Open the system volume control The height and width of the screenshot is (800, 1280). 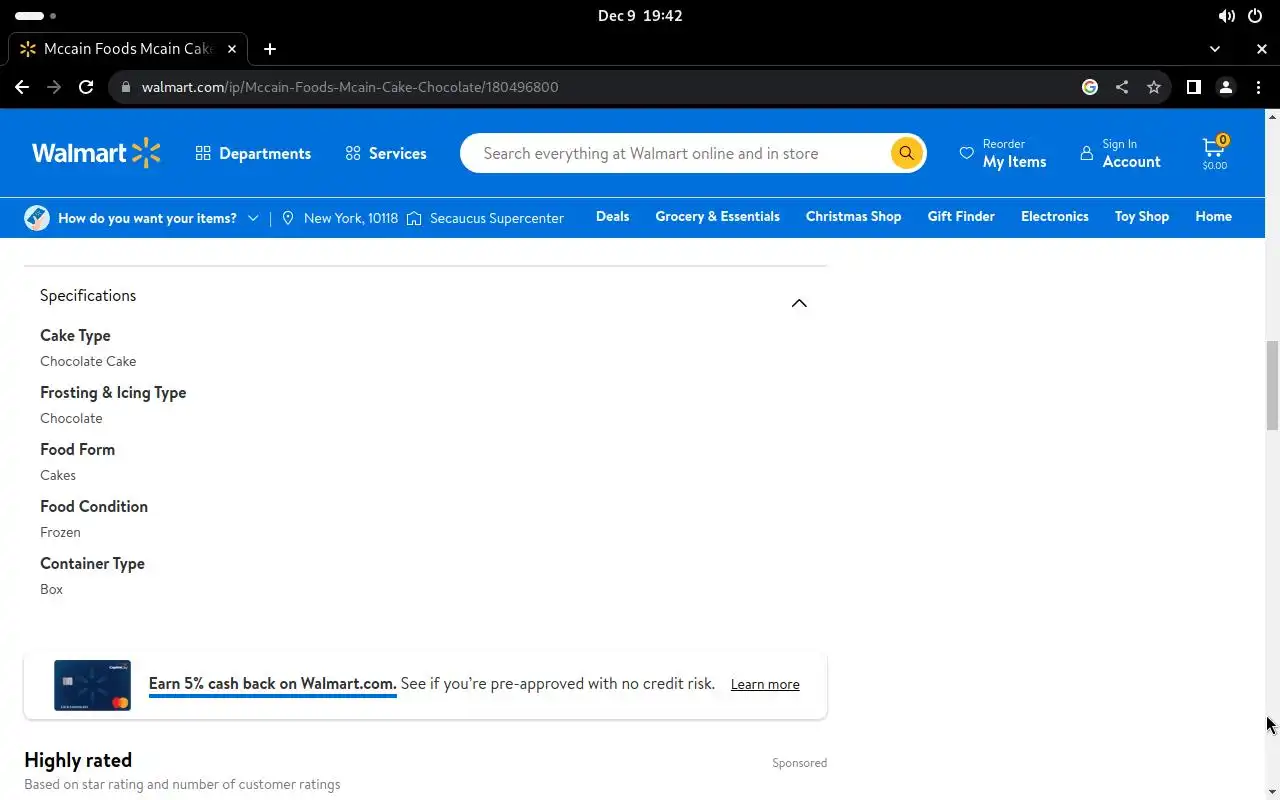[1226, 16]
